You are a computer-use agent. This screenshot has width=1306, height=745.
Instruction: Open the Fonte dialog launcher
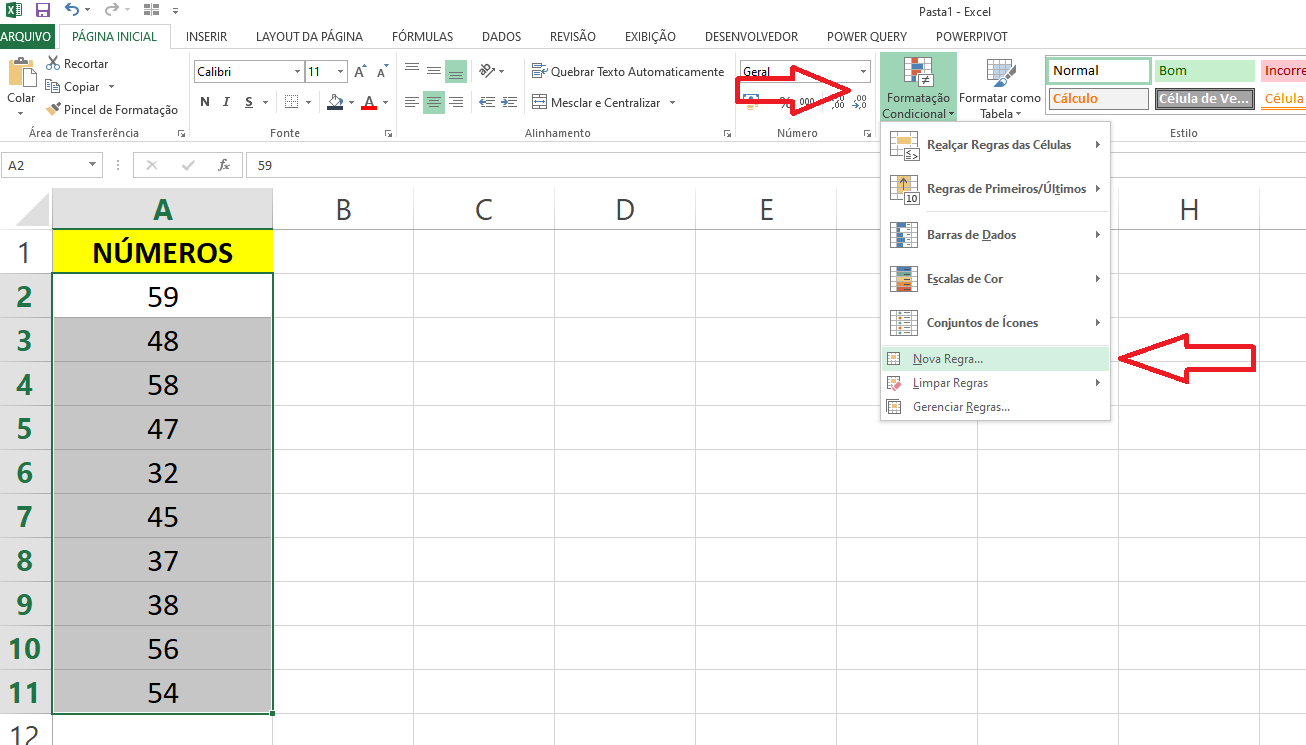tap(391, 133)
